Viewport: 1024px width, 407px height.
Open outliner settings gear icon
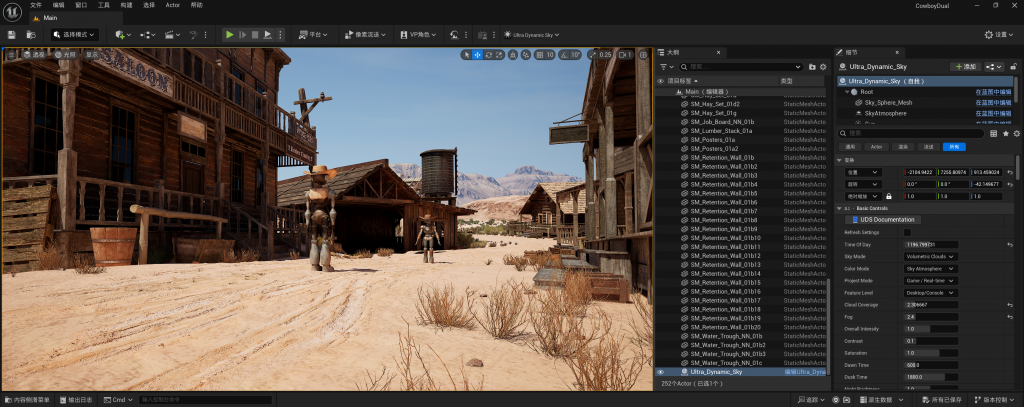(823, 66)
